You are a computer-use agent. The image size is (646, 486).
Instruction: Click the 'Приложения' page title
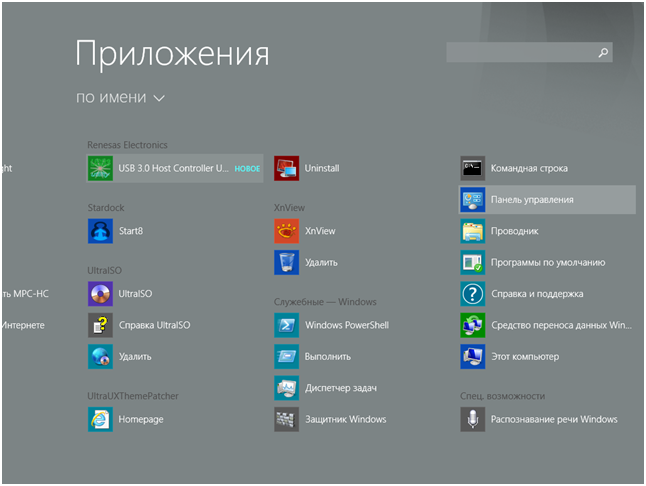[x=172, y=54]
